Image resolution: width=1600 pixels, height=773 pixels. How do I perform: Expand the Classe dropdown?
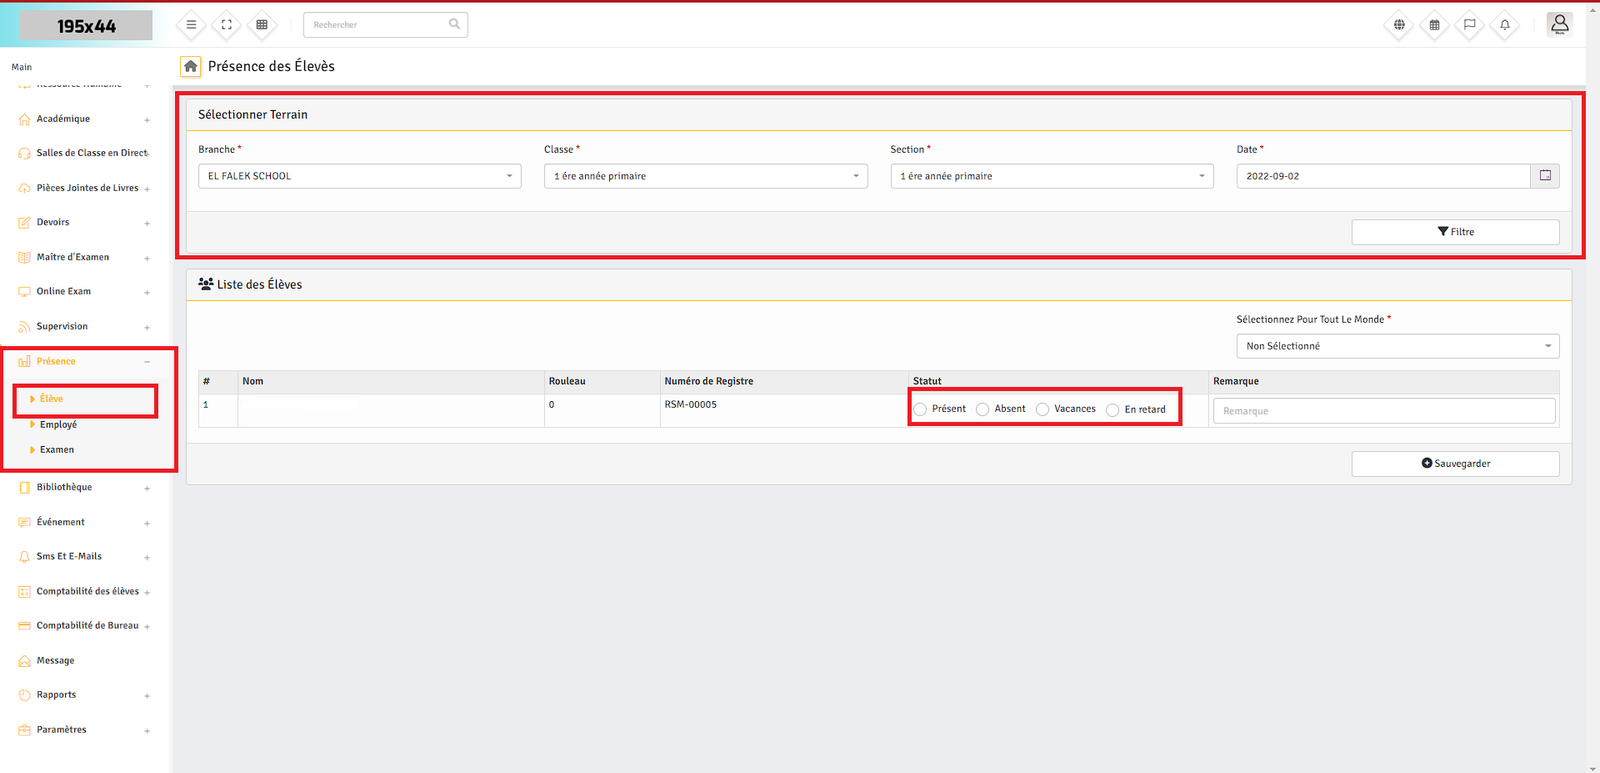click(705, 176)
